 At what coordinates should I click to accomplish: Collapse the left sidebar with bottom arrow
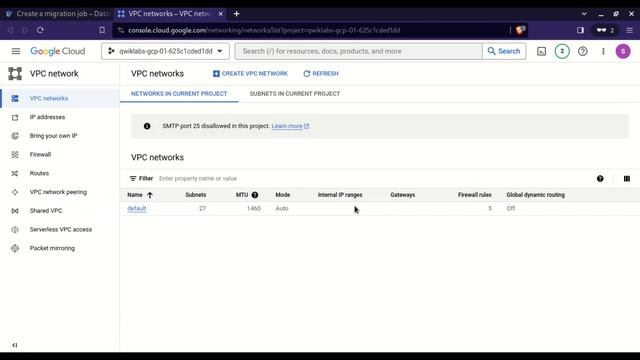pos(15,345)
